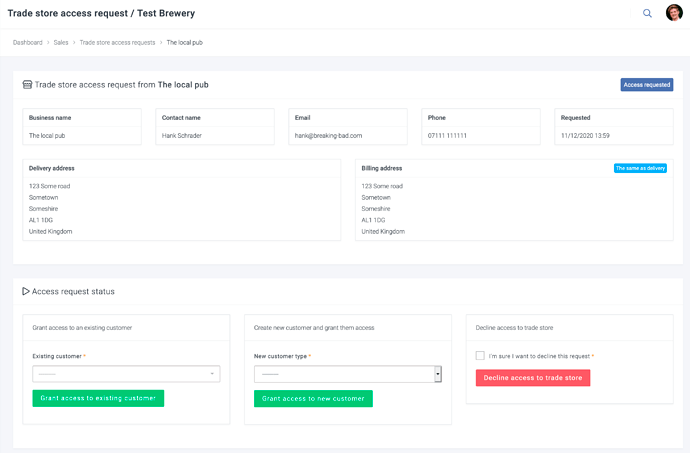This screenshot has height=453, width=690.
Task: Select email hank@breaking-bad.com
Action: pos(328,136)
